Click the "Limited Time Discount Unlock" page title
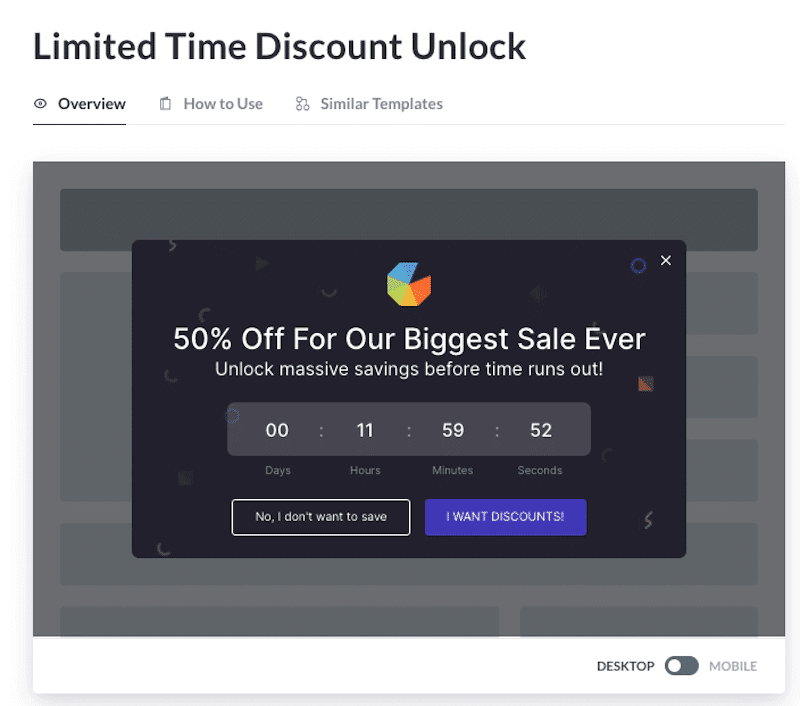The height and width of the screenshot is (706, 800). click(x=279, y=46)
